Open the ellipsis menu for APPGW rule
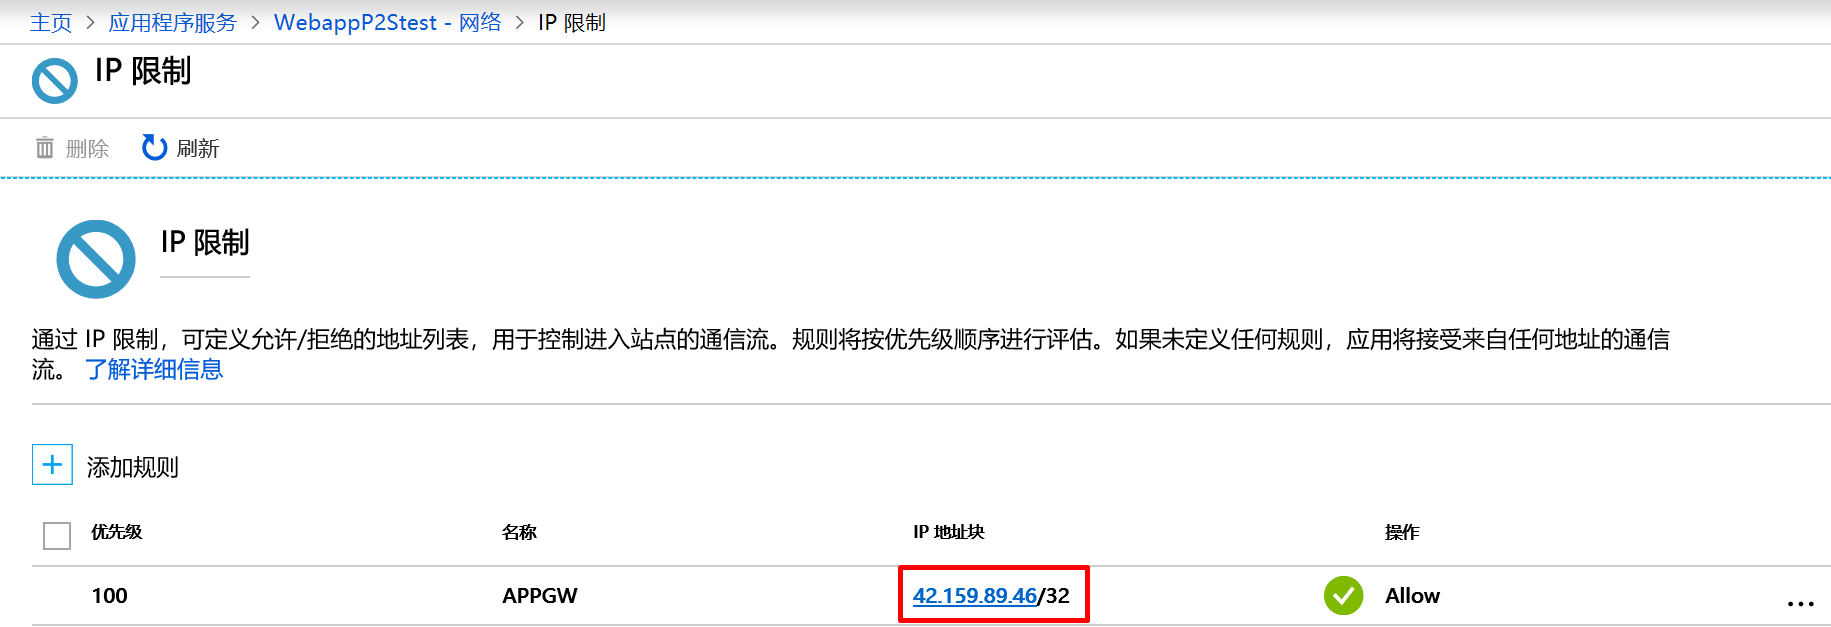Screen dimensions: 1831x627 tap(1800, 603)
